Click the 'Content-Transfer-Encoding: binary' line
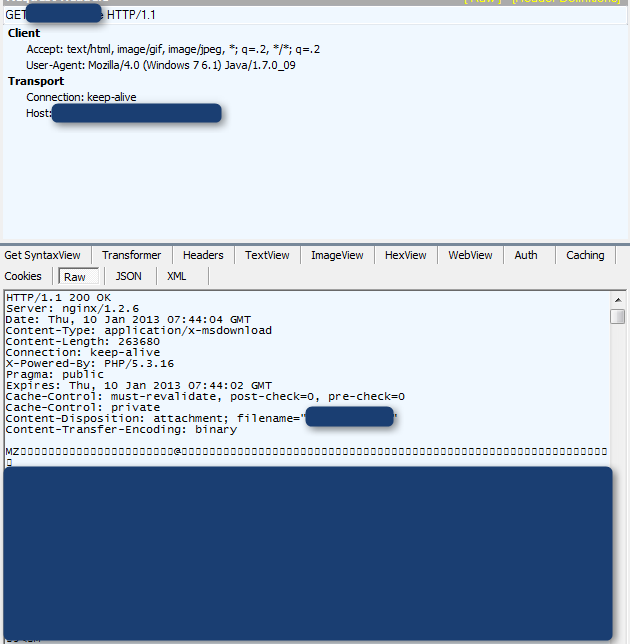The width and height of the screenshot is (630, 644). tap(121, 430)
